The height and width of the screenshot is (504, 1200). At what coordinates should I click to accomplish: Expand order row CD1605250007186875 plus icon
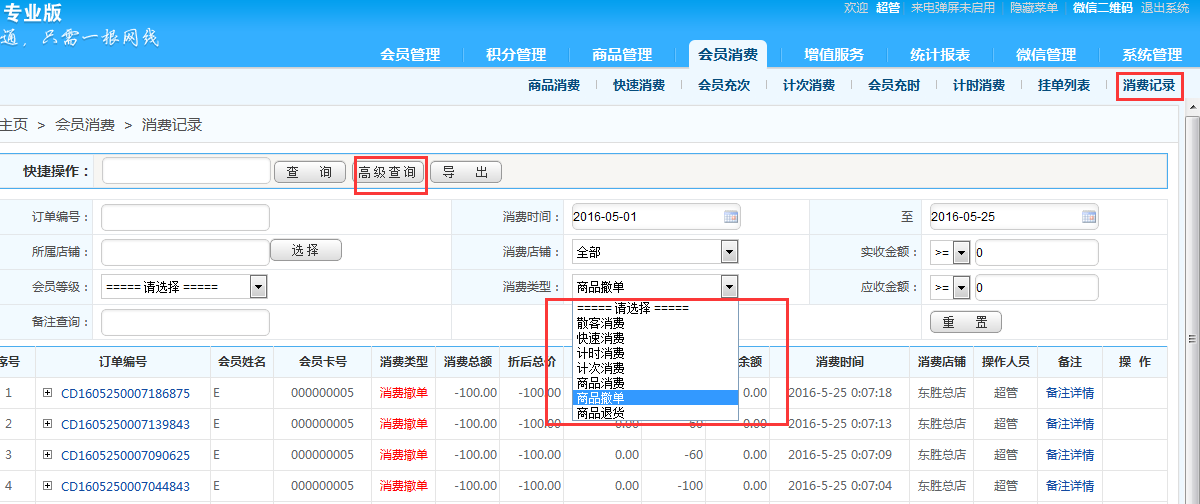(47, 393)
